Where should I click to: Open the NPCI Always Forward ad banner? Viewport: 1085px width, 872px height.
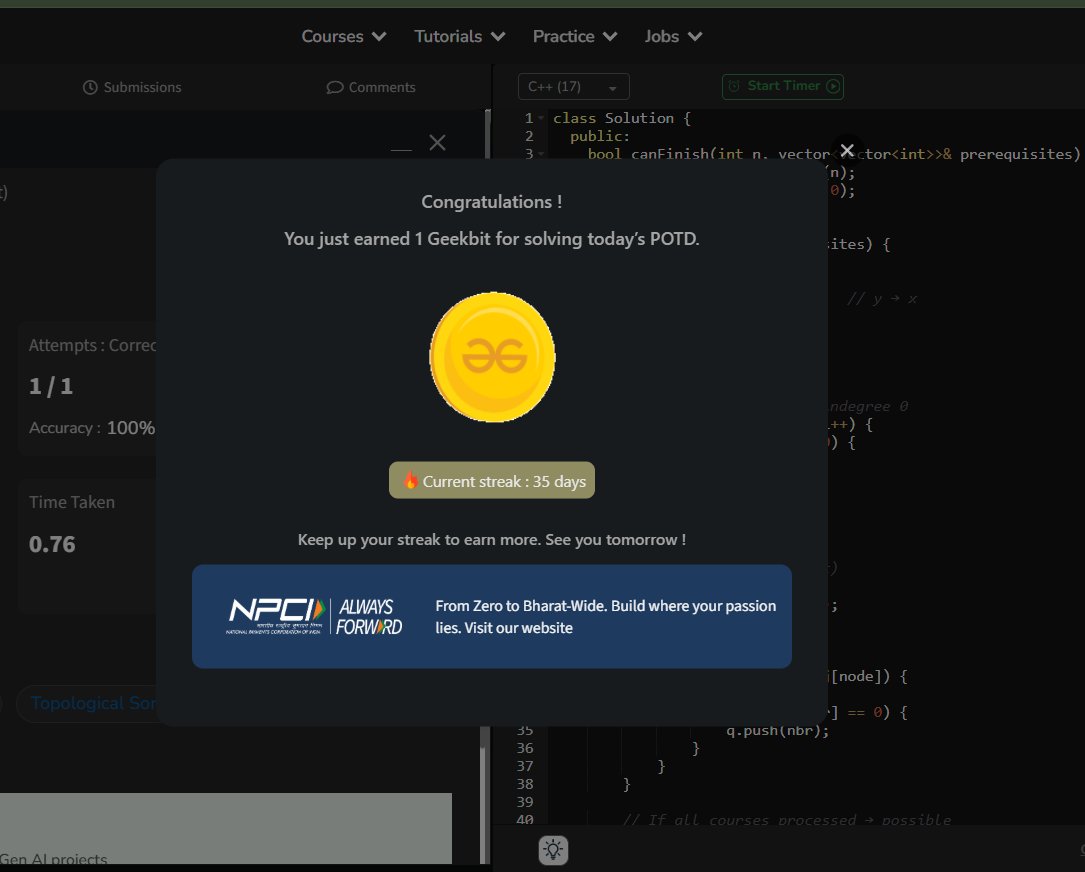[492, 616]
